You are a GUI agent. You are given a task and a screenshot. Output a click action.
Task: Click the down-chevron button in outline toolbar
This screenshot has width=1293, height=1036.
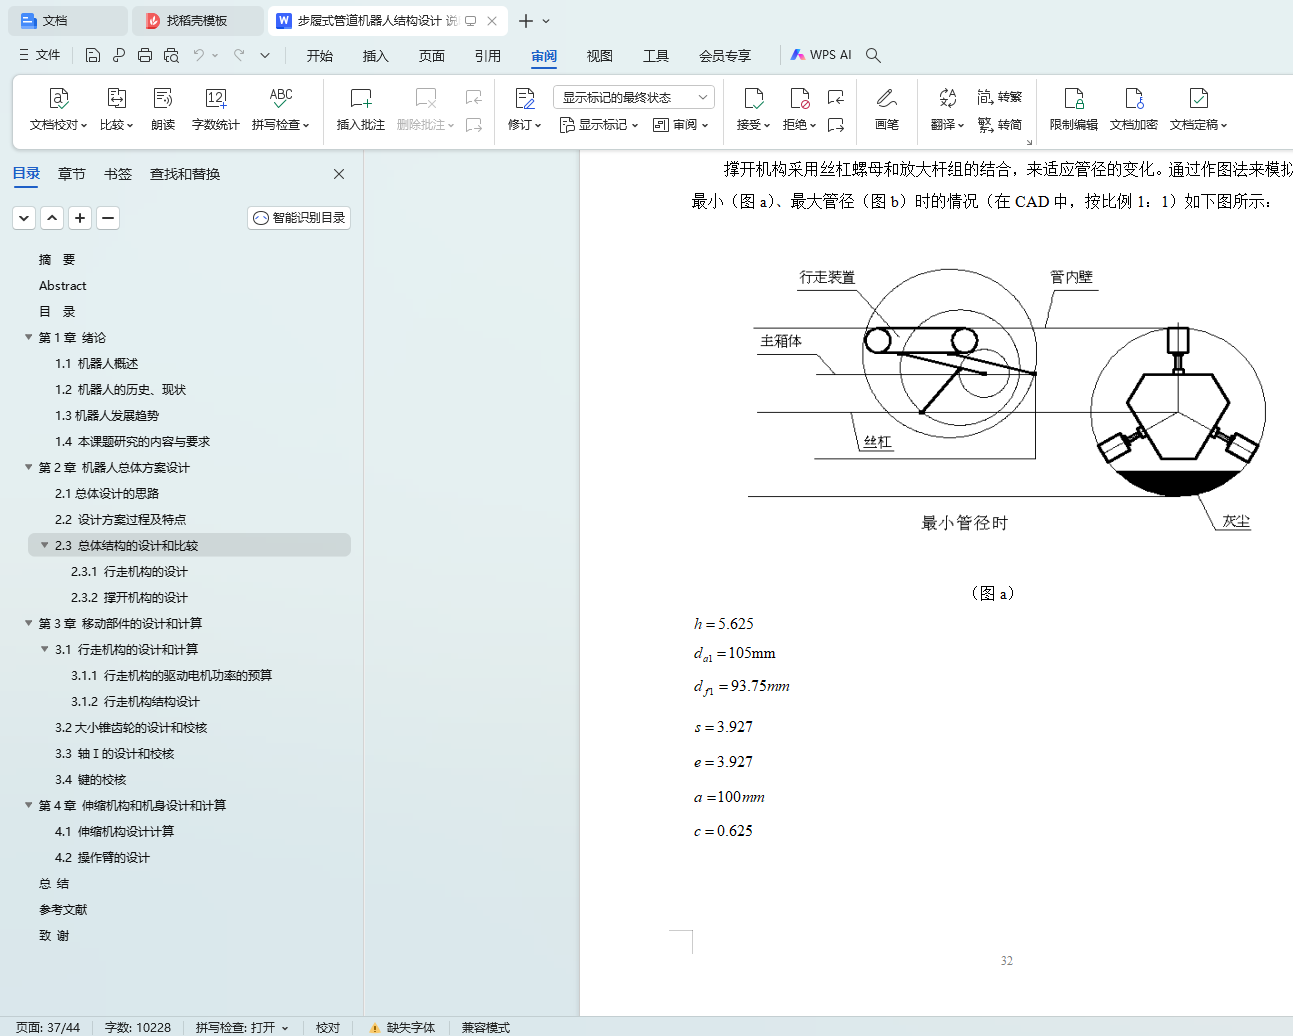24,218
